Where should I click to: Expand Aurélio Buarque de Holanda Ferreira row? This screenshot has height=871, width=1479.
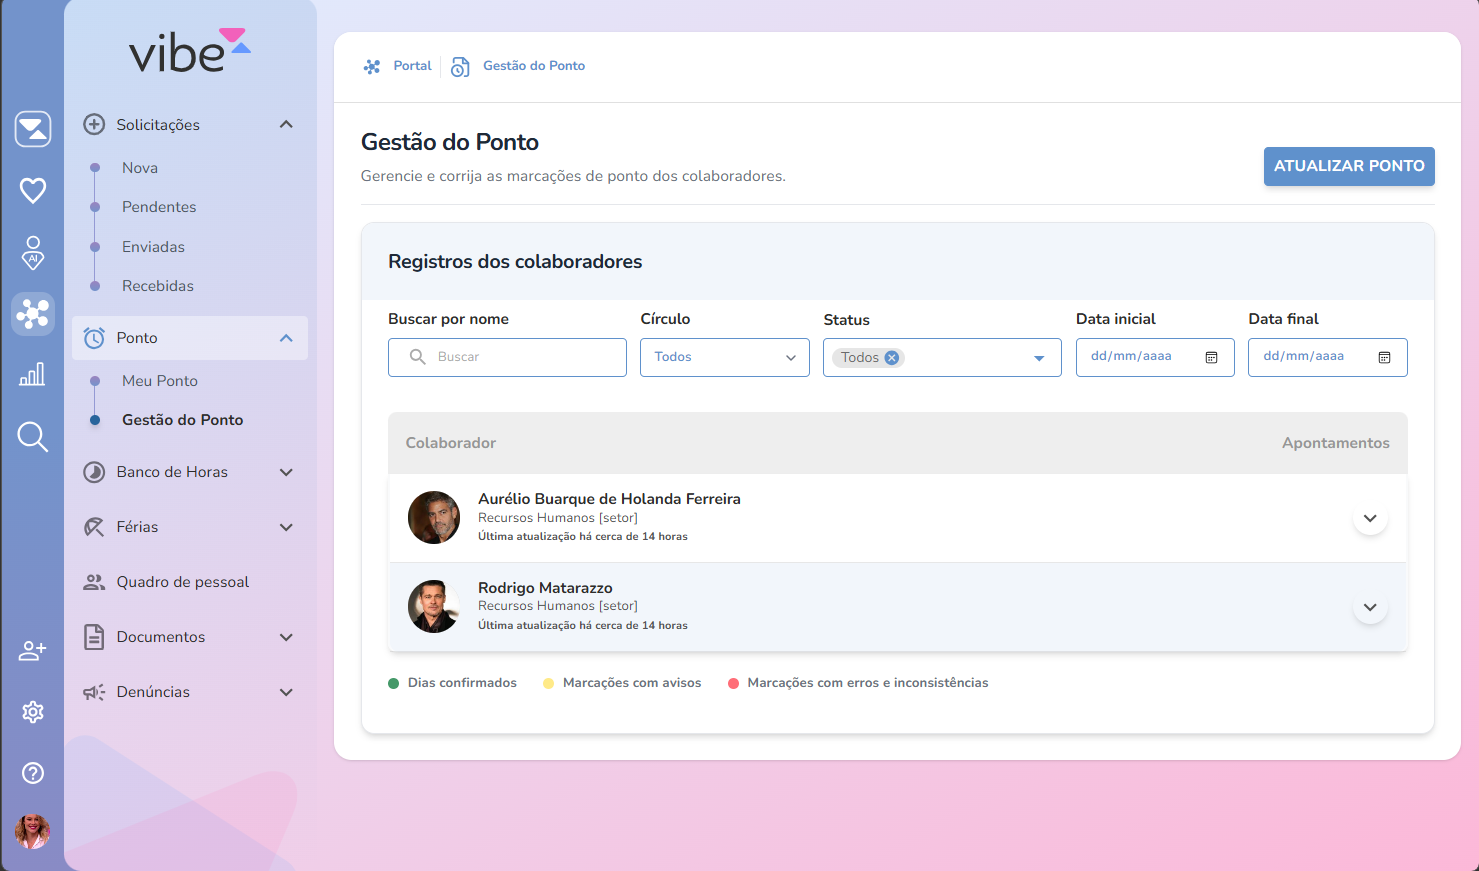pos(1370,518)
